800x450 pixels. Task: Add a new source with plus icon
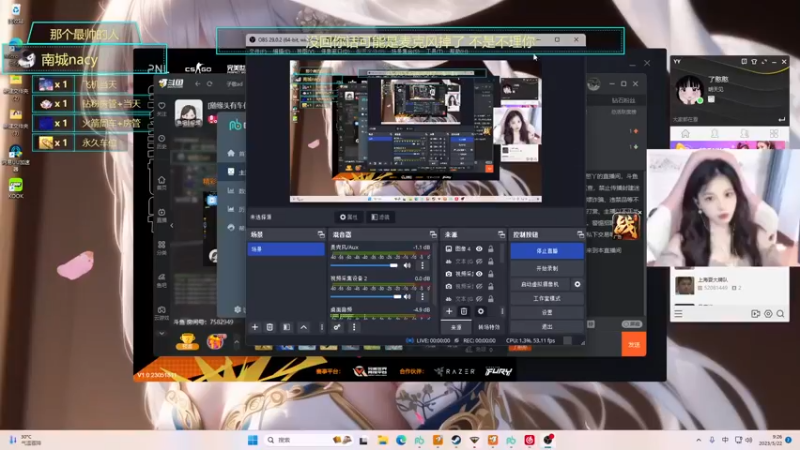click(x=449, y=311)
